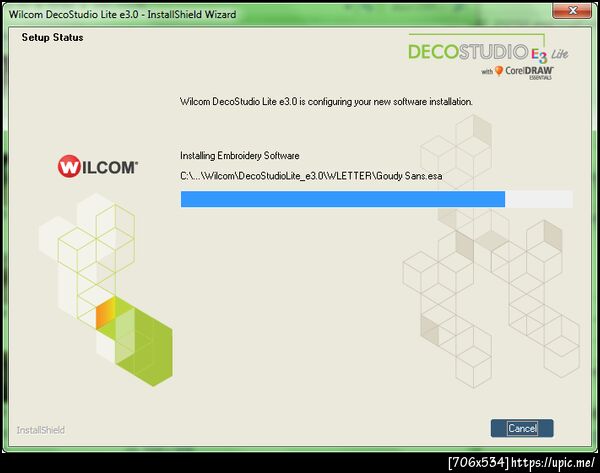
Task: Select the 'Installing Embroidery Software' text
Action: click(x=240, y=156)
